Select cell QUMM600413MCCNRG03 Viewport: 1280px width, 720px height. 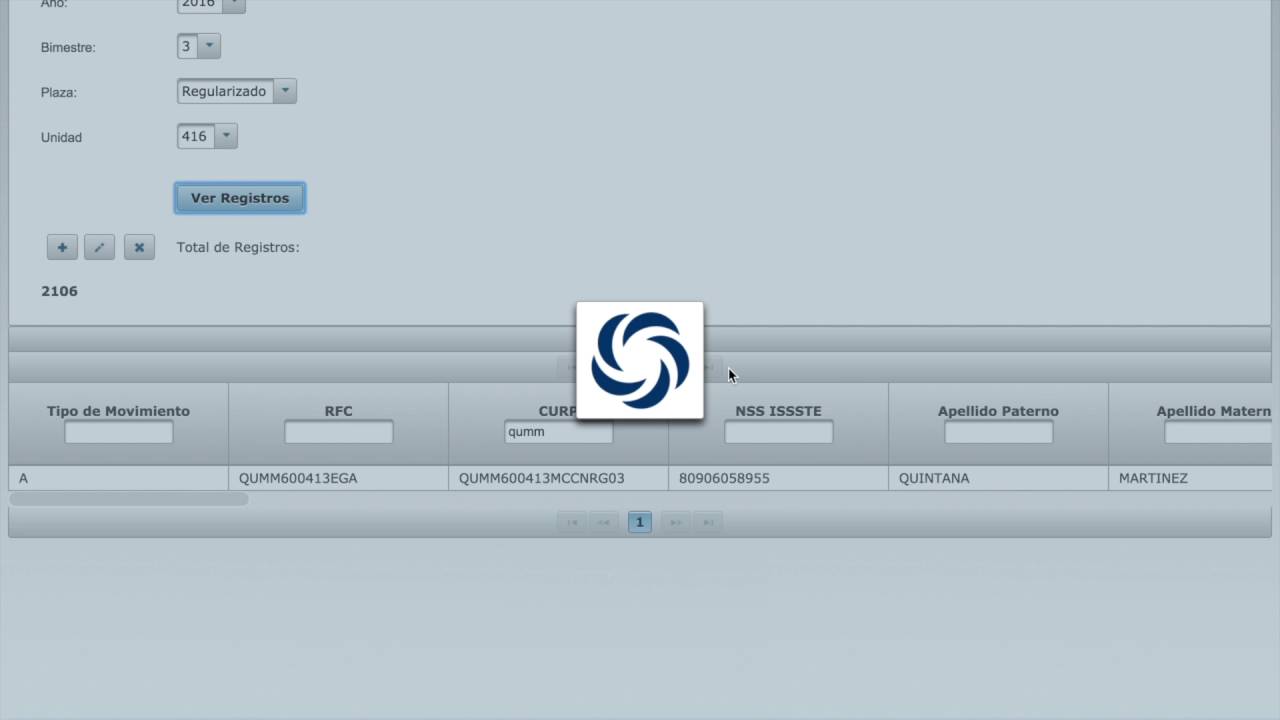click(x=541, y=478)
